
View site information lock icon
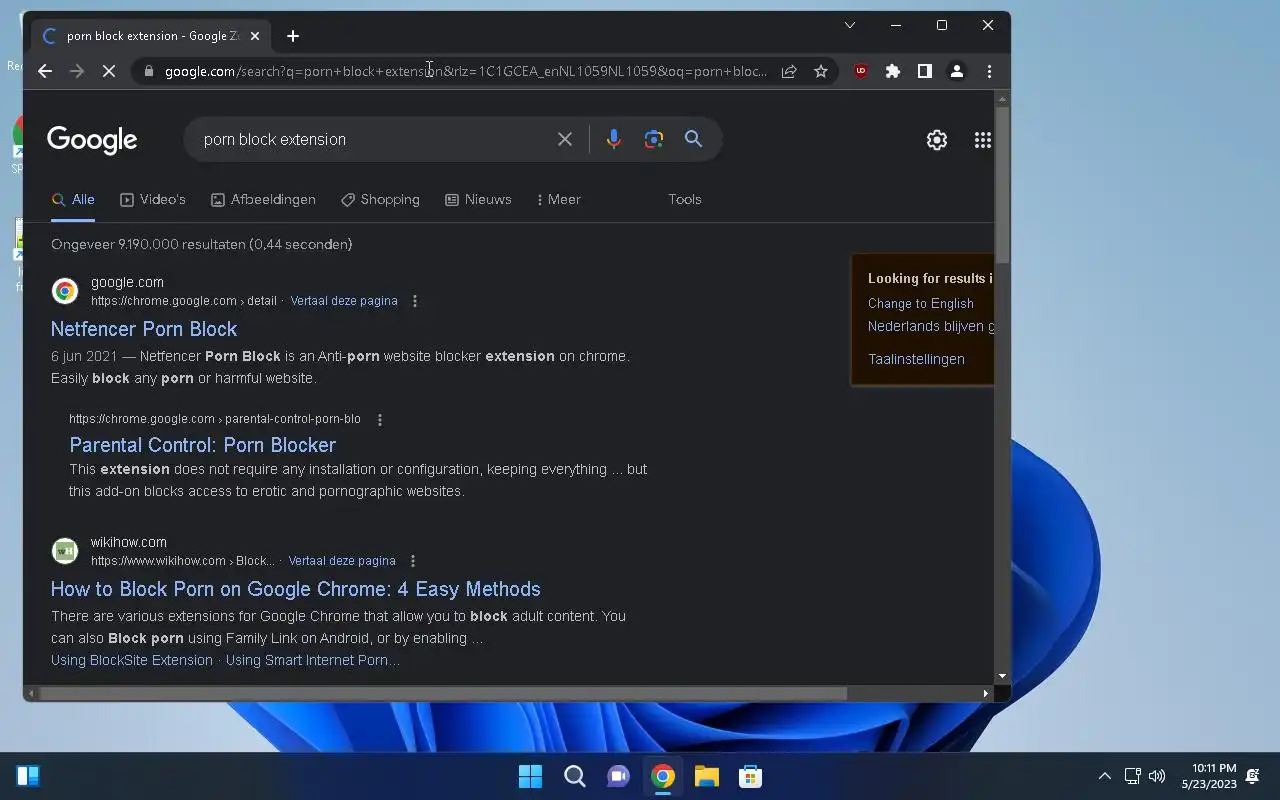point(149,71)
